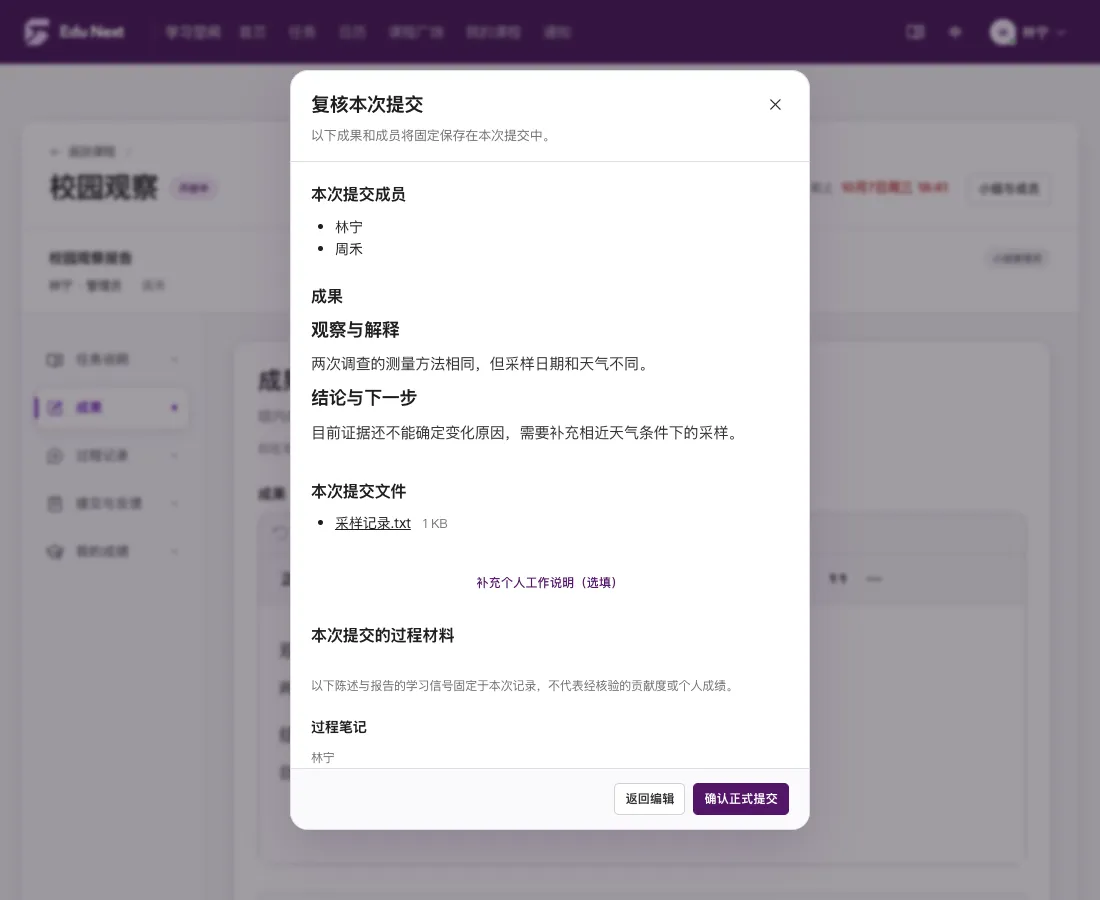
Task: Click the 校园观察 course title behind dialog
Action: point(104,188)
